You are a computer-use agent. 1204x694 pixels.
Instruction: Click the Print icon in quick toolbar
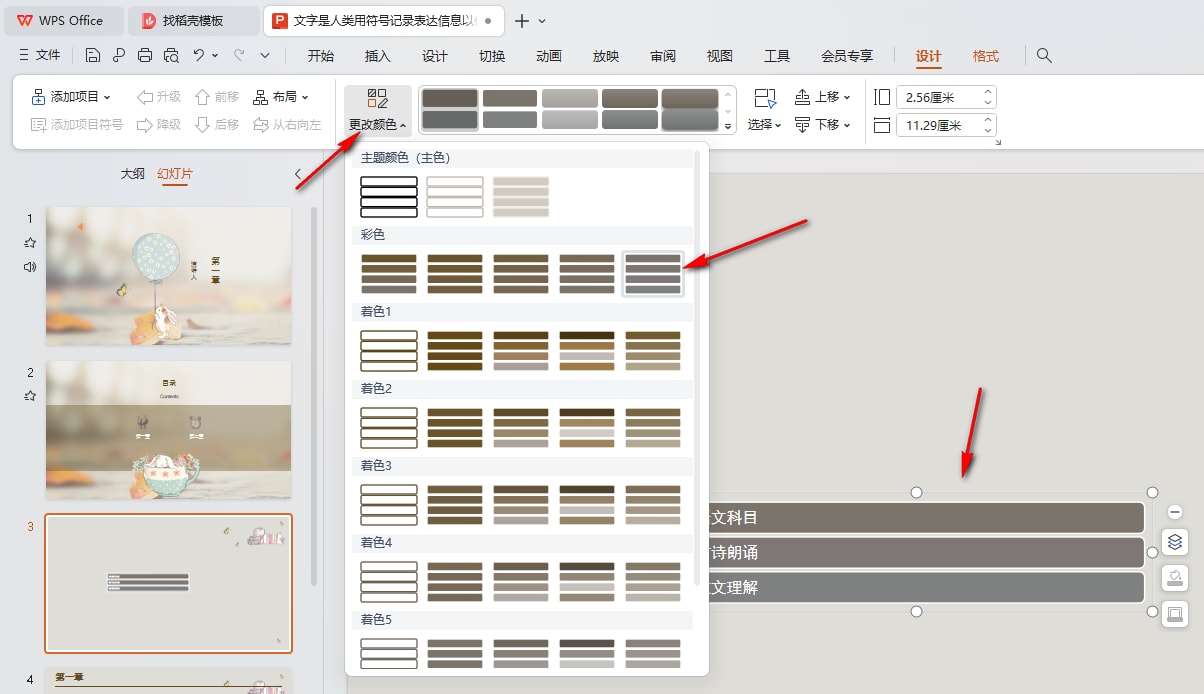pos(145,55)
